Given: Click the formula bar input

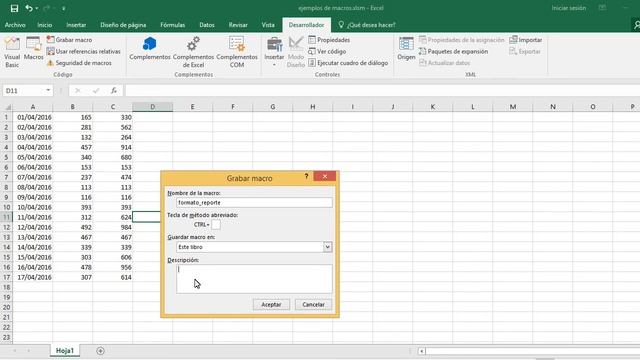Looking at the screenshot, I should (382, 91).
